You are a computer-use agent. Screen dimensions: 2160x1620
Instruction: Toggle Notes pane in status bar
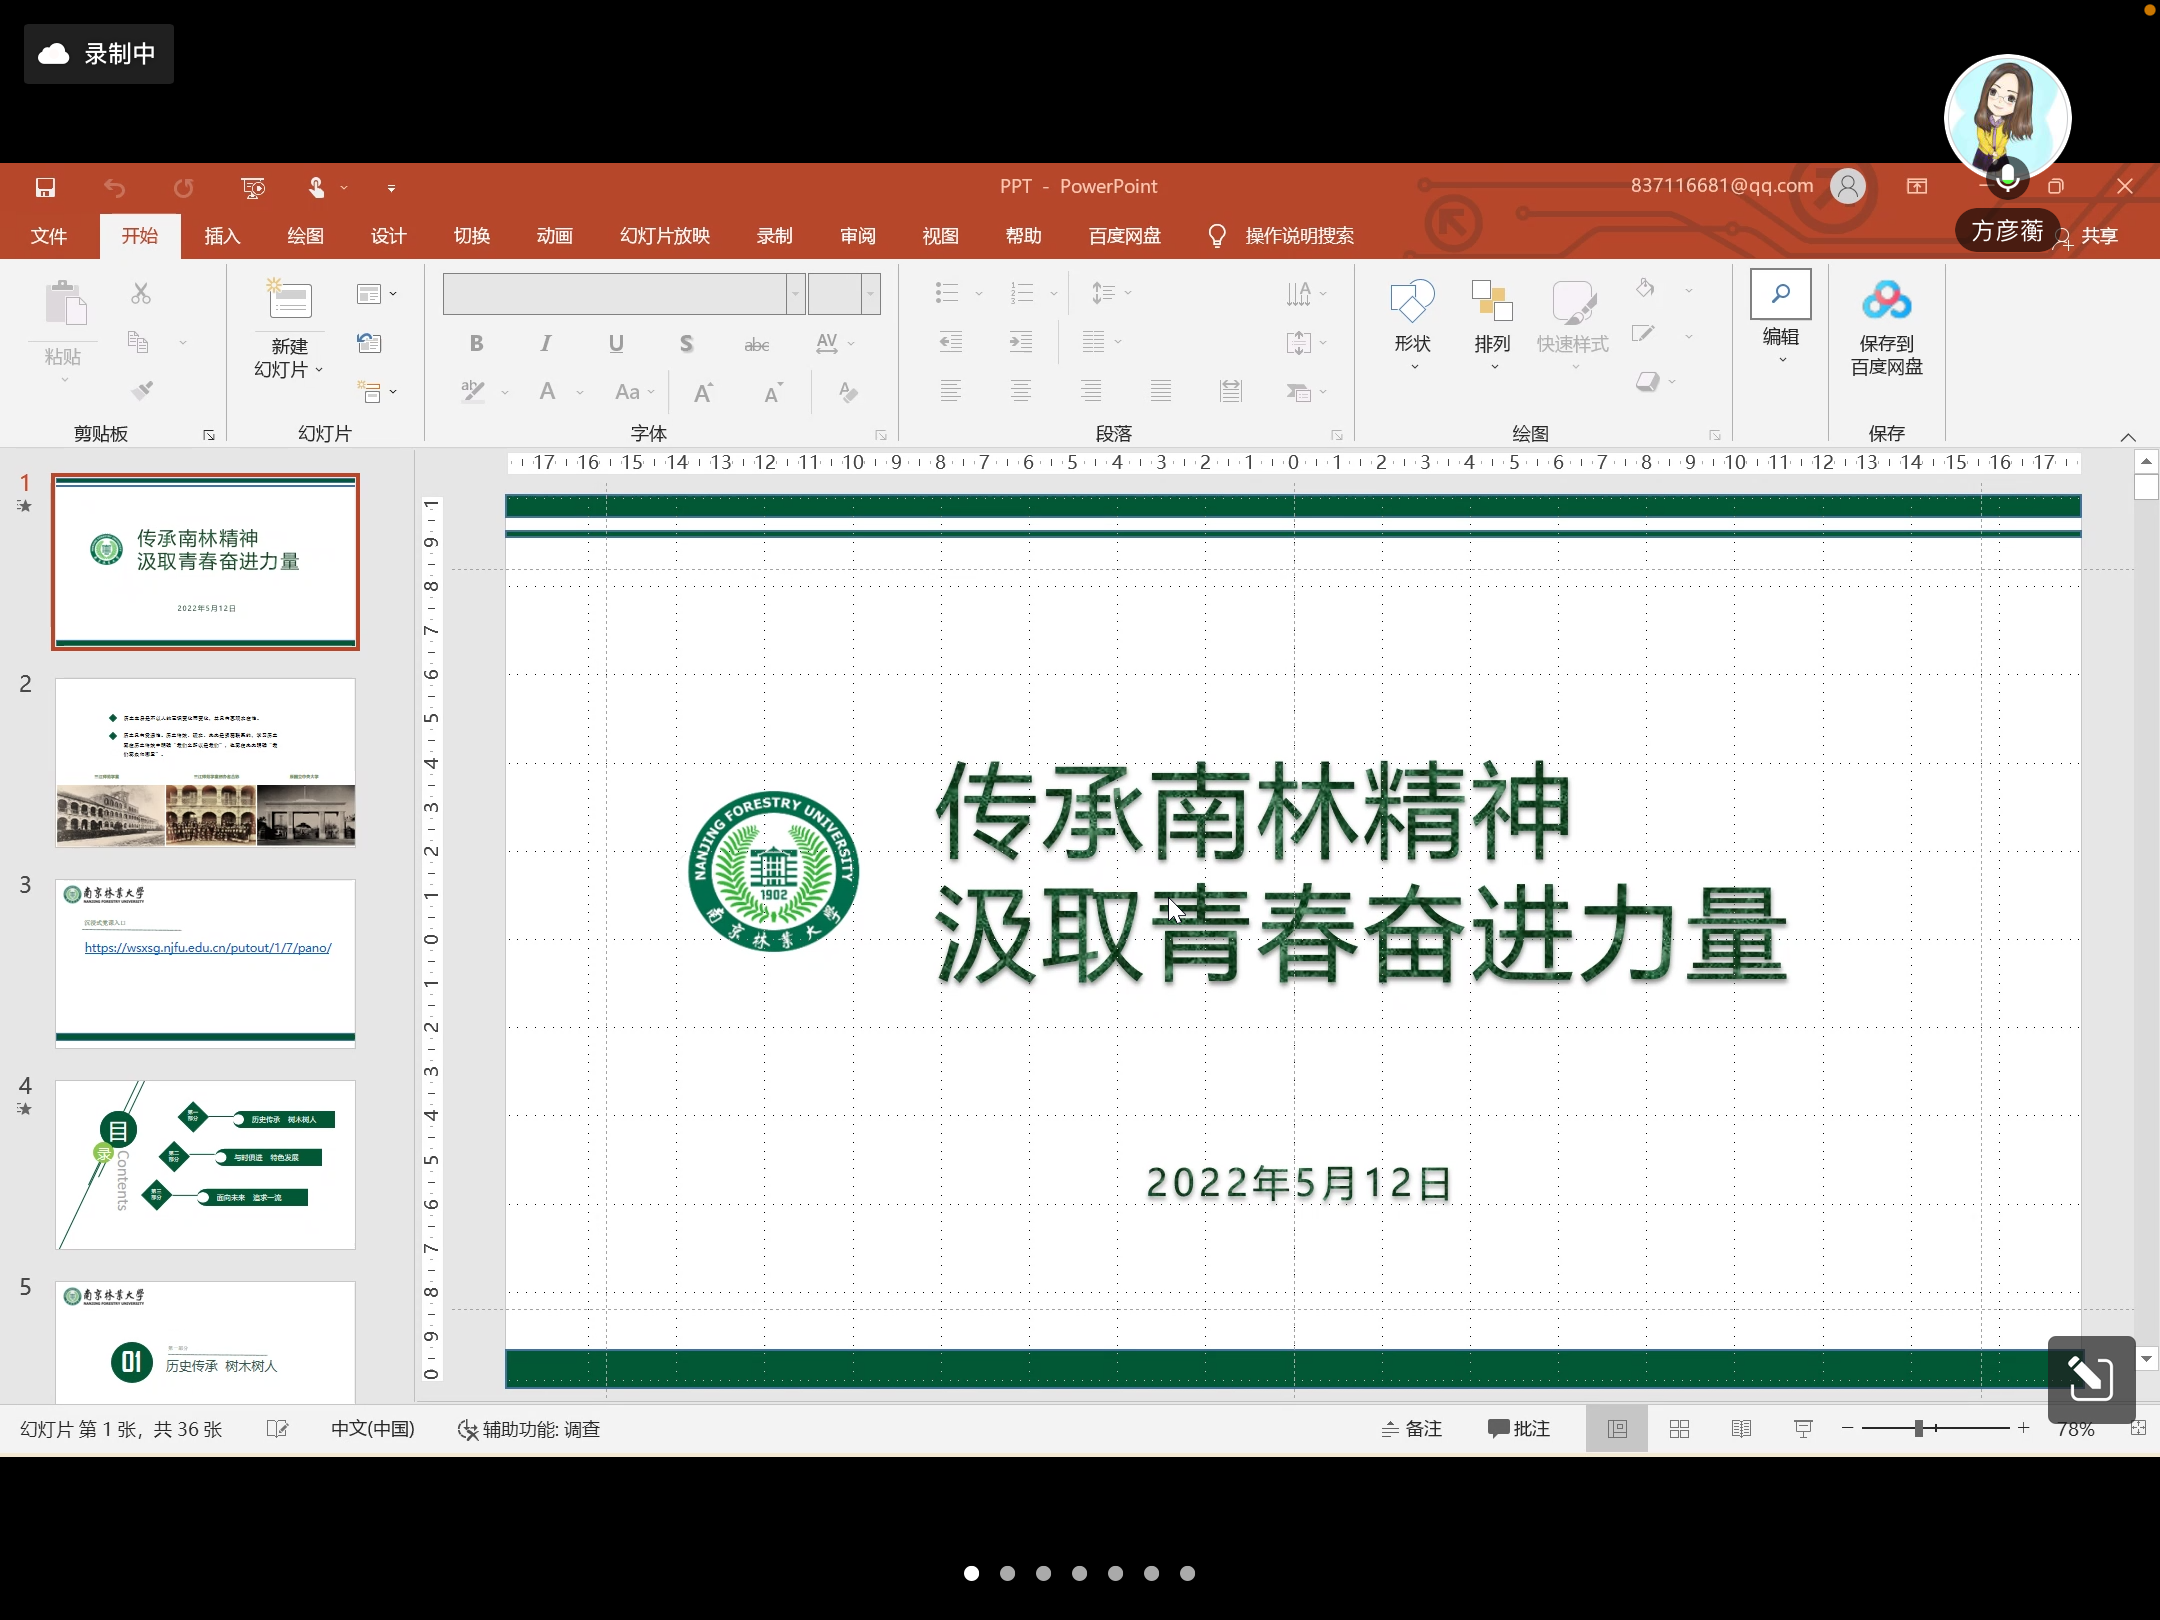pyautogui.click(x=1411, y=1429)
